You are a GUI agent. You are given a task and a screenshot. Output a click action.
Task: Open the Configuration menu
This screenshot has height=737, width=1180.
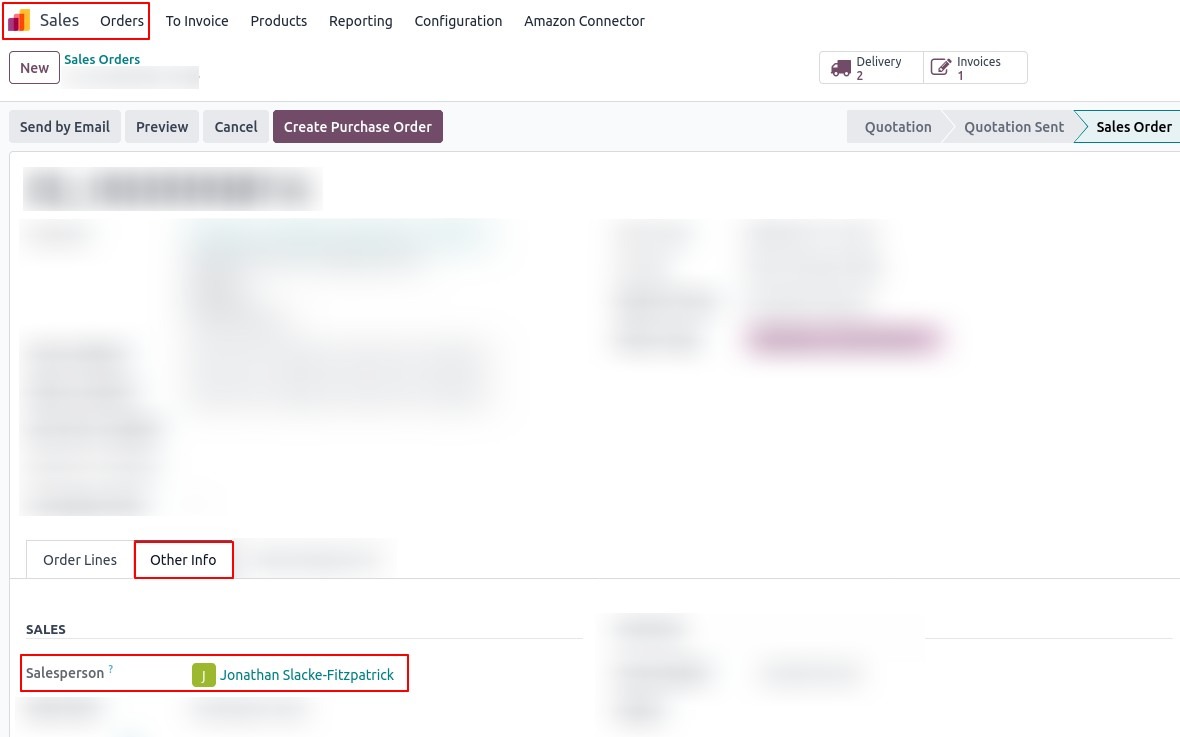(458, 21)
